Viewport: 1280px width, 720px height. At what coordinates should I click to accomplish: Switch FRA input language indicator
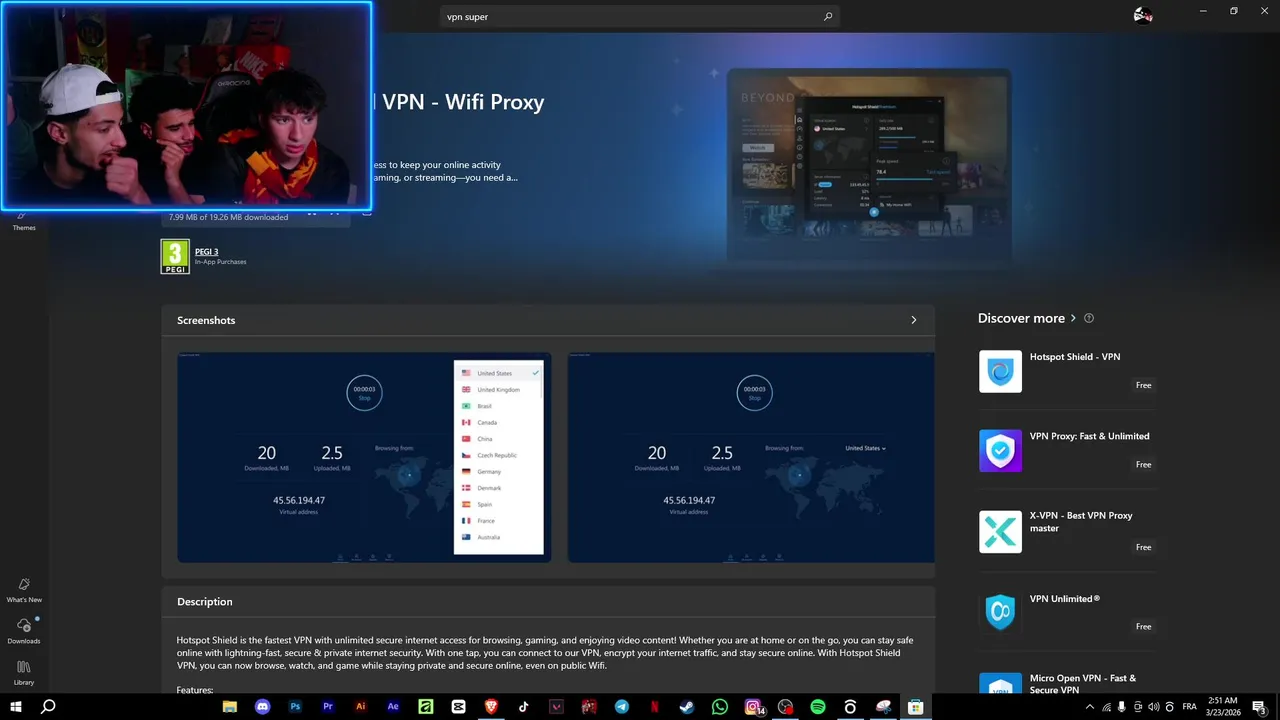[1189, 707]
